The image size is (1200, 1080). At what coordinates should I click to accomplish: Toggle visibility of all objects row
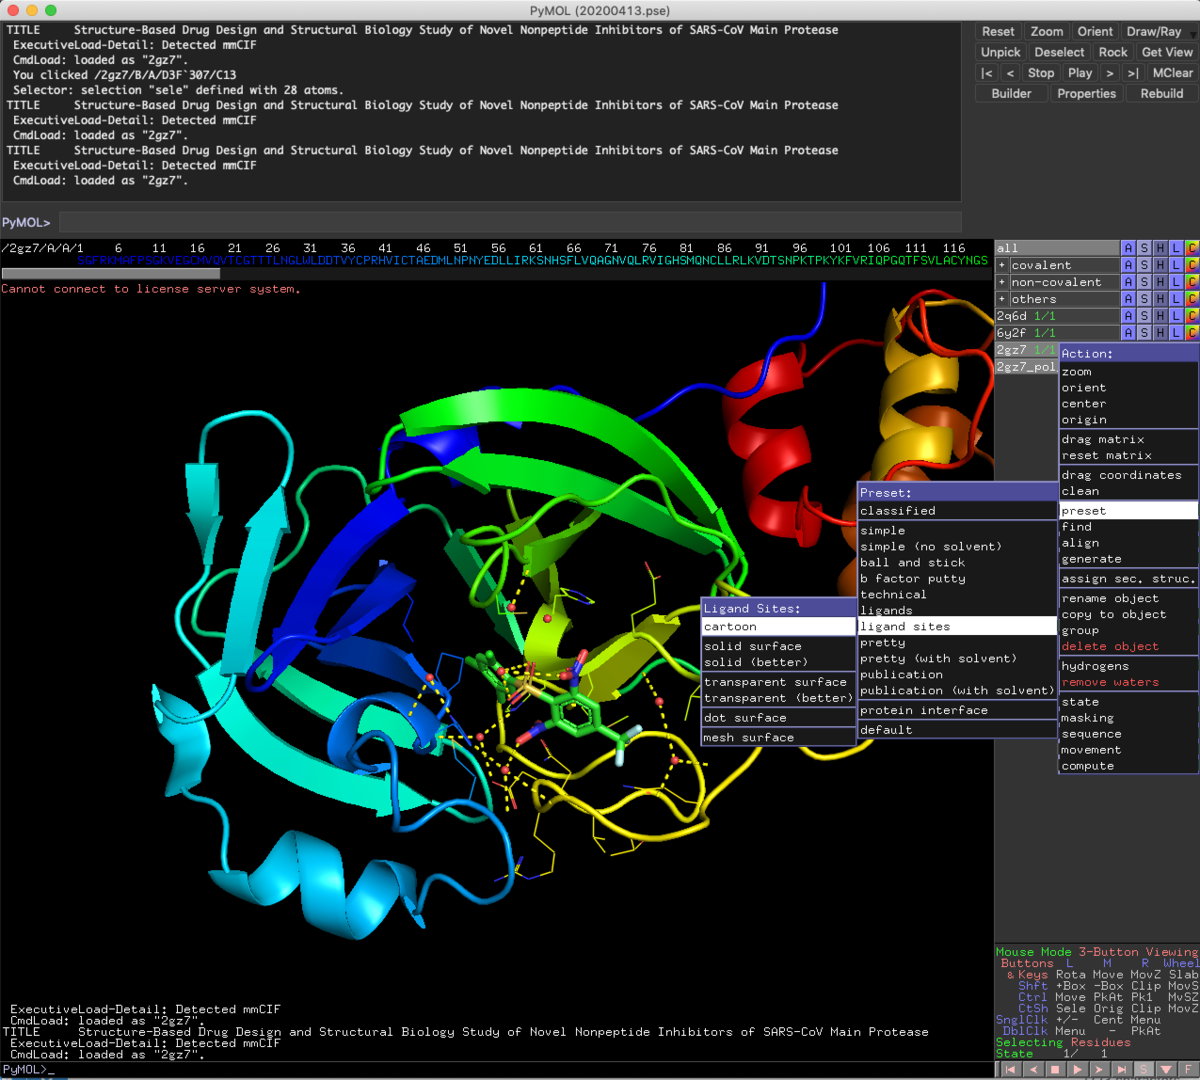click(x=1057, y=248)
